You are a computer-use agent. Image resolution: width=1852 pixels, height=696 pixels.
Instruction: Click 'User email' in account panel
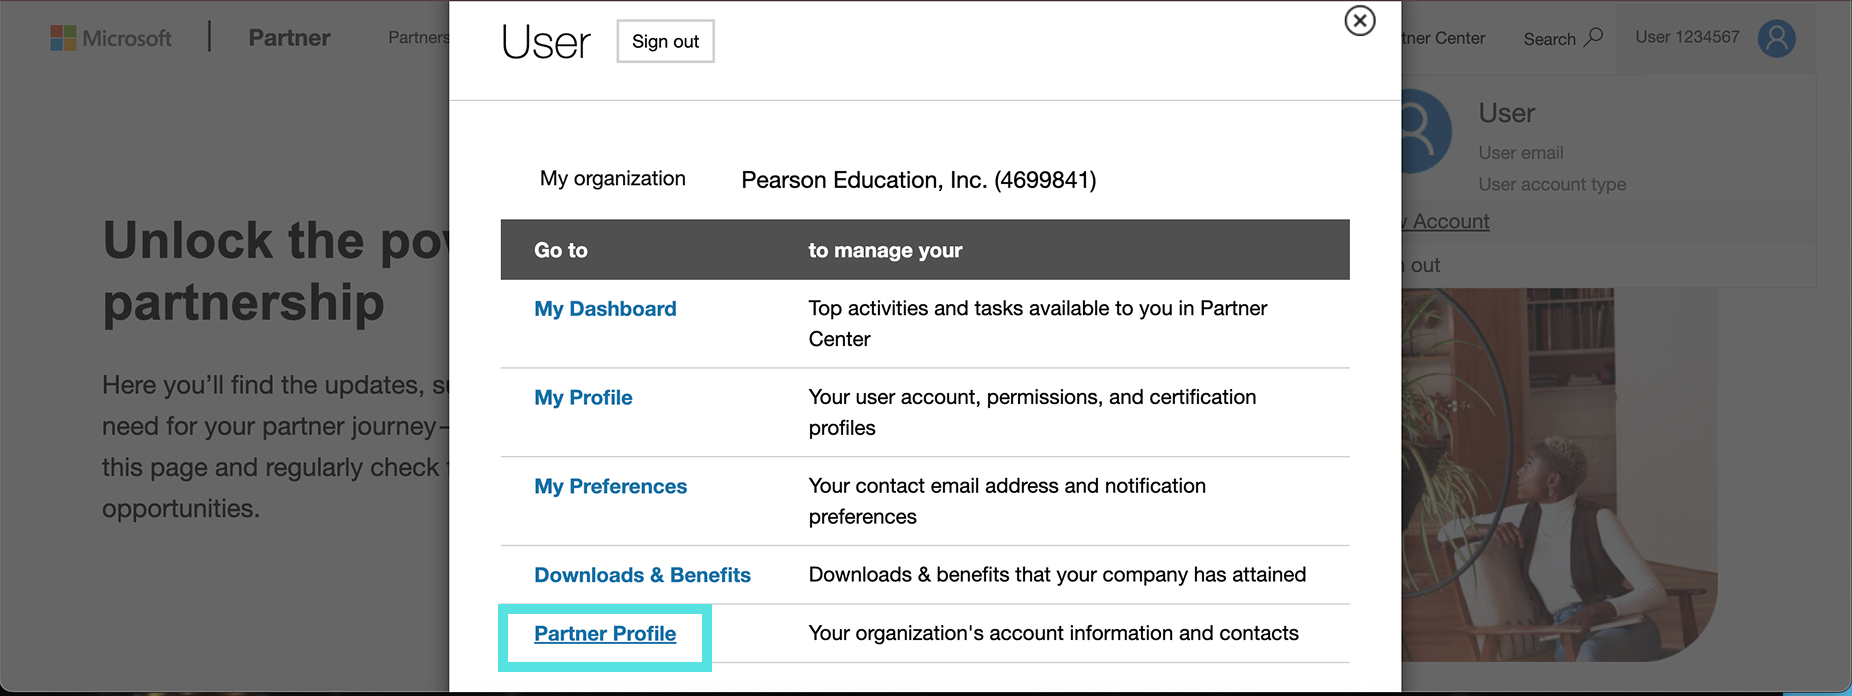pos(1521,153)
